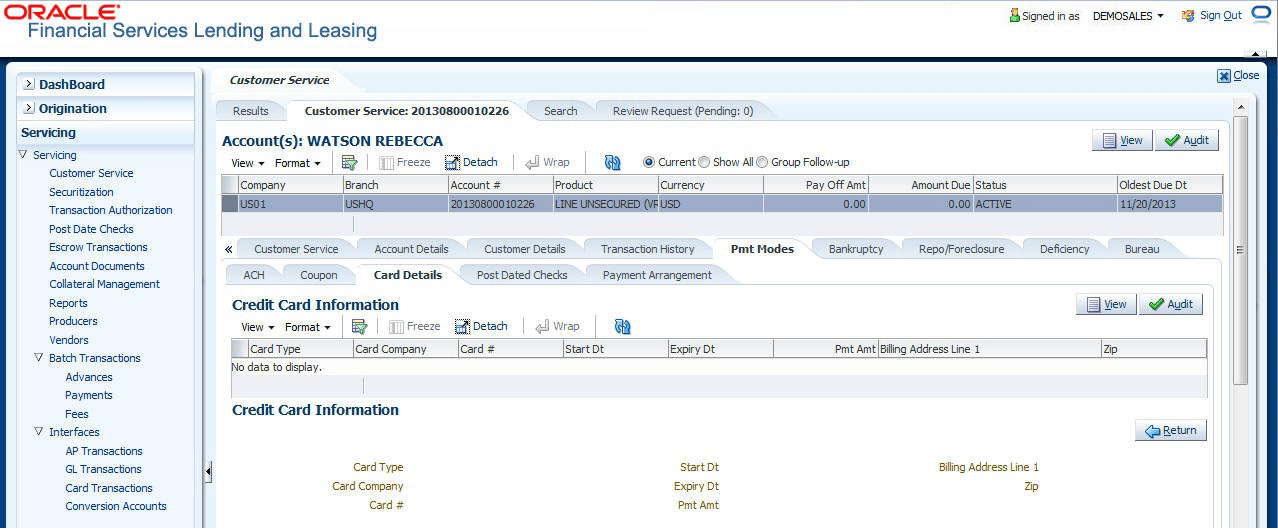Click the Audit button in the Account(s) header
Image resolution: width=1278 pixels, height=532 pixels.
click(x=1187, y=140)
